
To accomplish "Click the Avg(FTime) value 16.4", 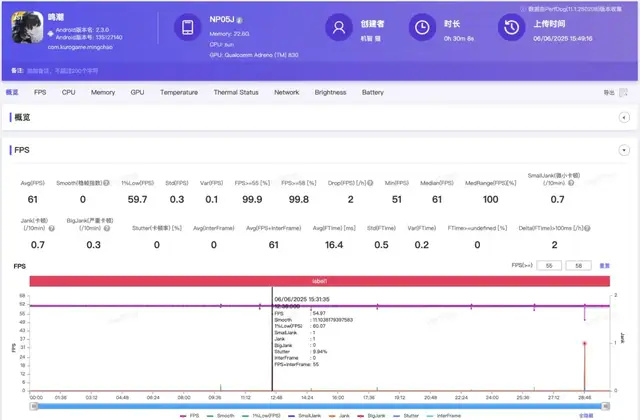I will (334, 245).
